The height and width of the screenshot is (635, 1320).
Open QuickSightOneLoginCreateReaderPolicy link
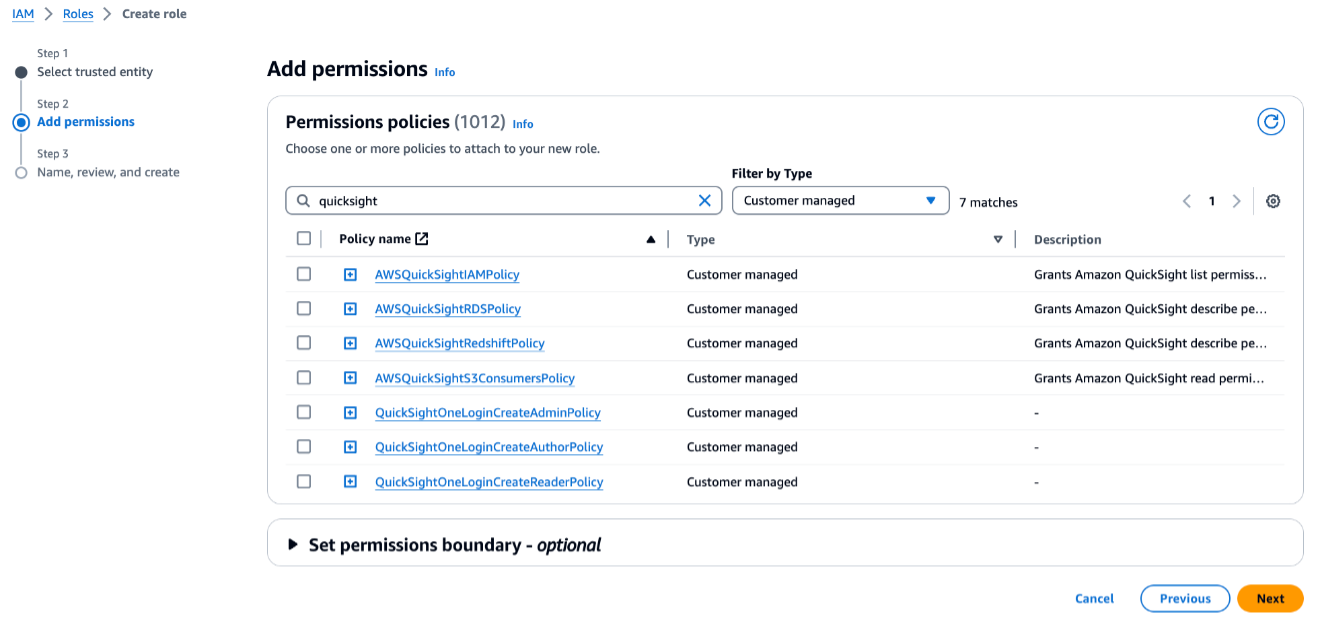(x=489, y=482)
